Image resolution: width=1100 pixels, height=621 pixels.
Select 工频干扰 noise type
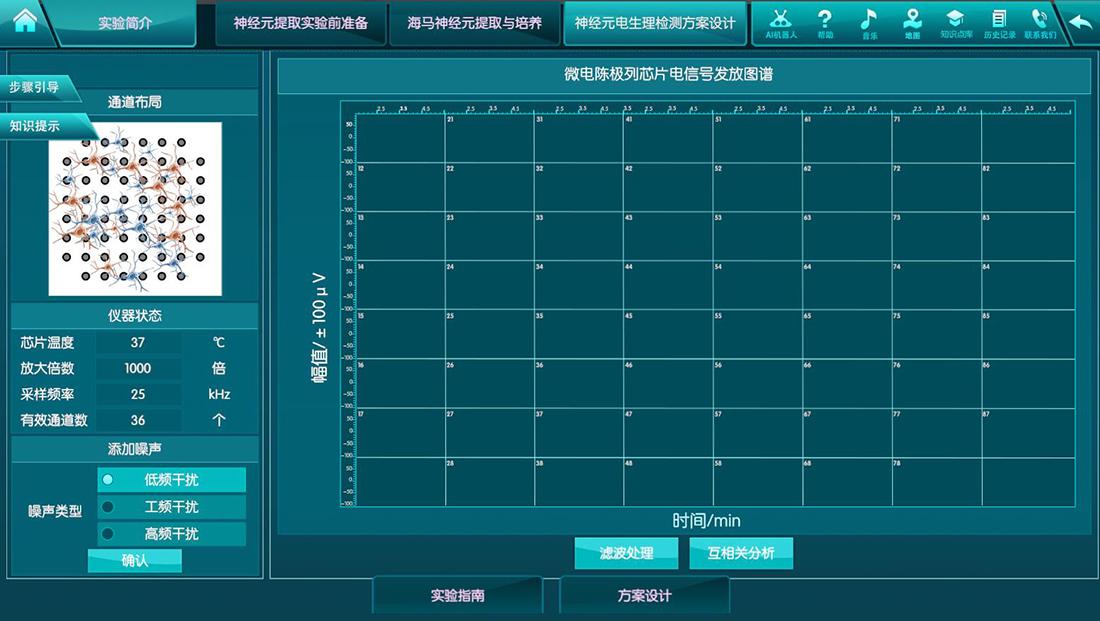click(x=171, y=507)
